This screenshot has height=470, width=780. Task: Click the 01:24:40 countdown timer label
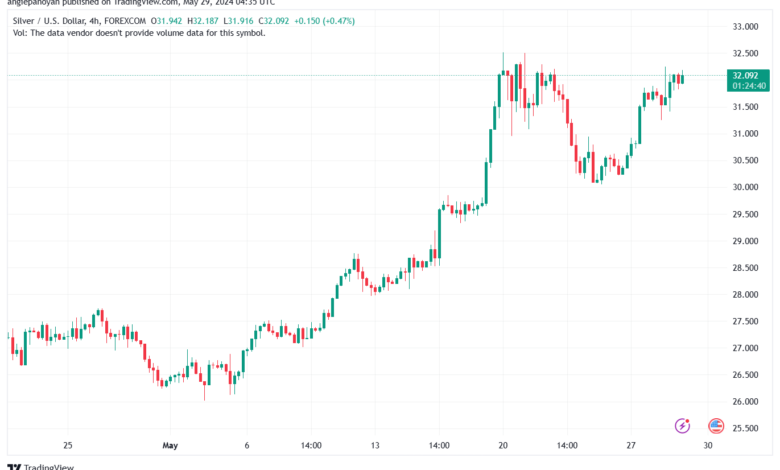[x=749, y=86]
